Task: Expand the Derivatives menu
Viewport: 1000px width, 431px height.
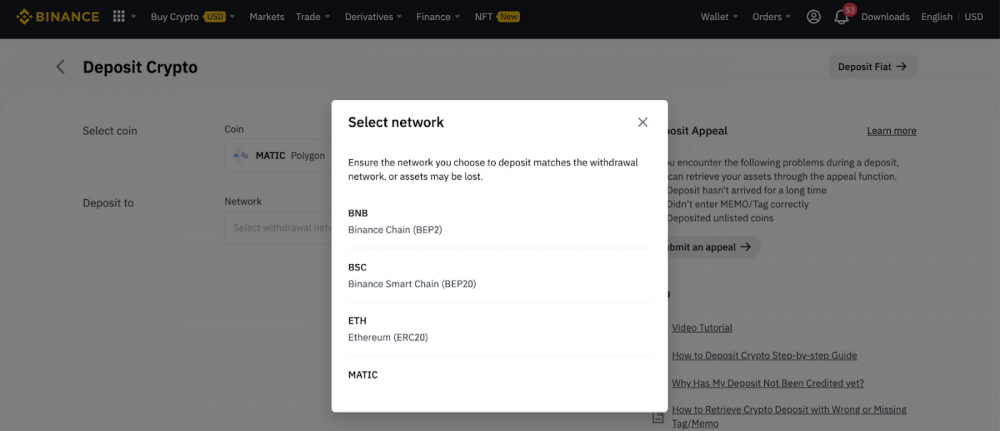Action: [x=374, y=17]
